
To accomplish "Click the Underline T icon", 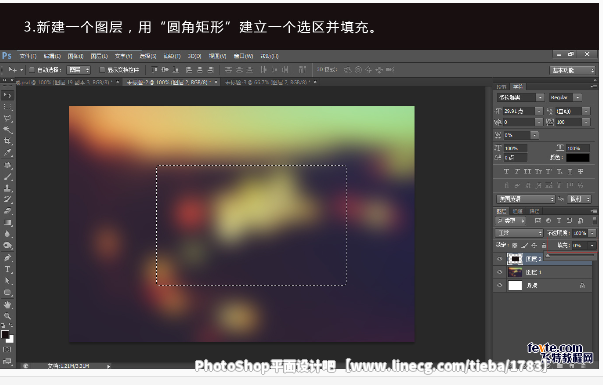I will 570,172.
